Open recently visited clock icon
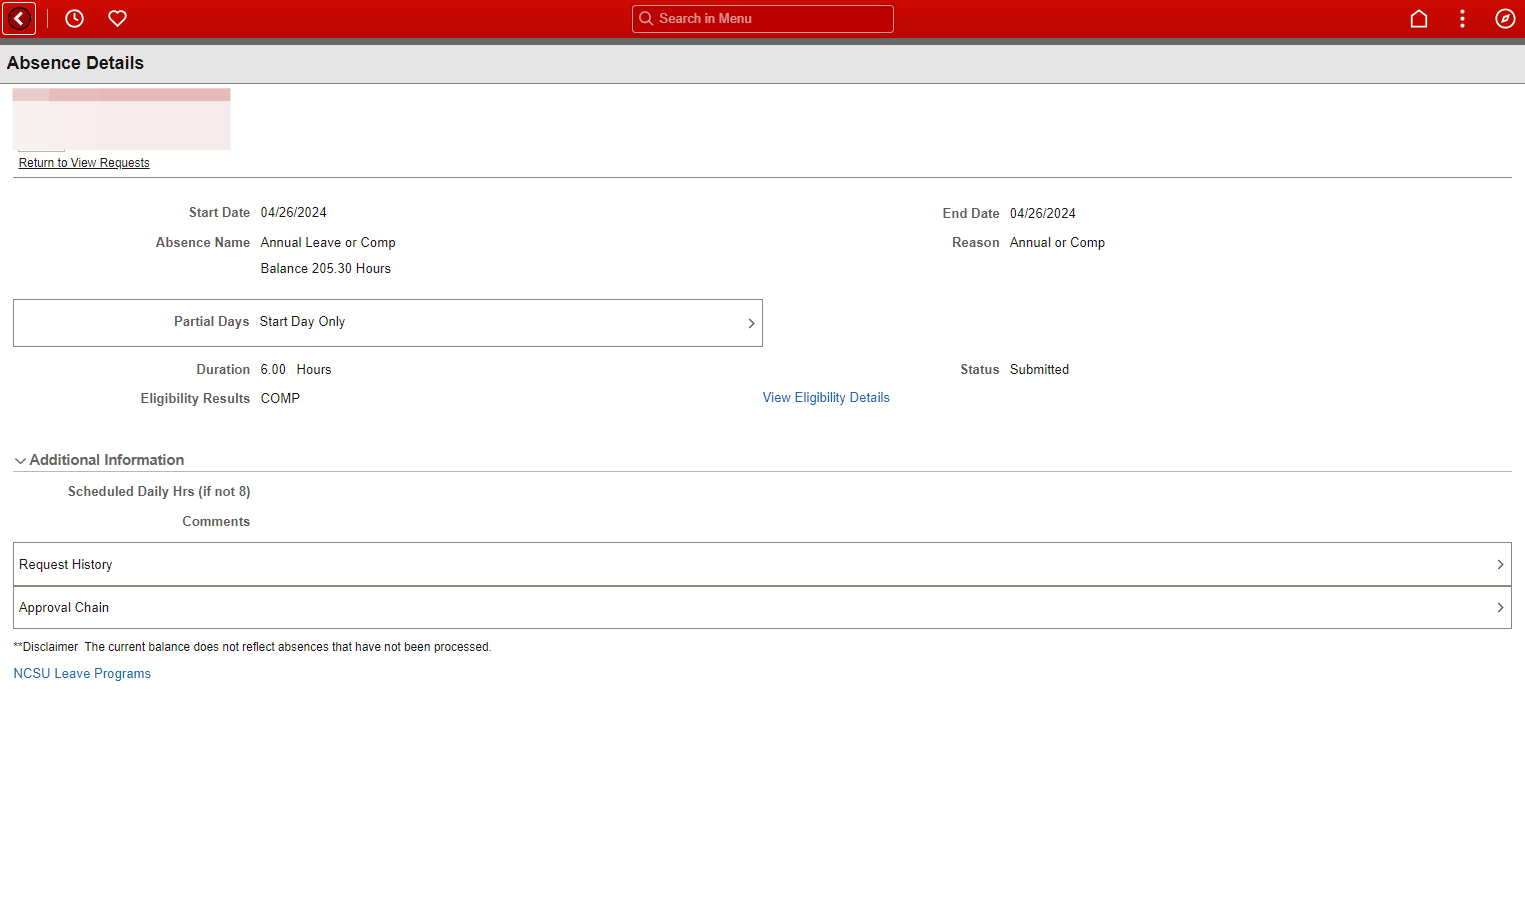 point(74,18)
